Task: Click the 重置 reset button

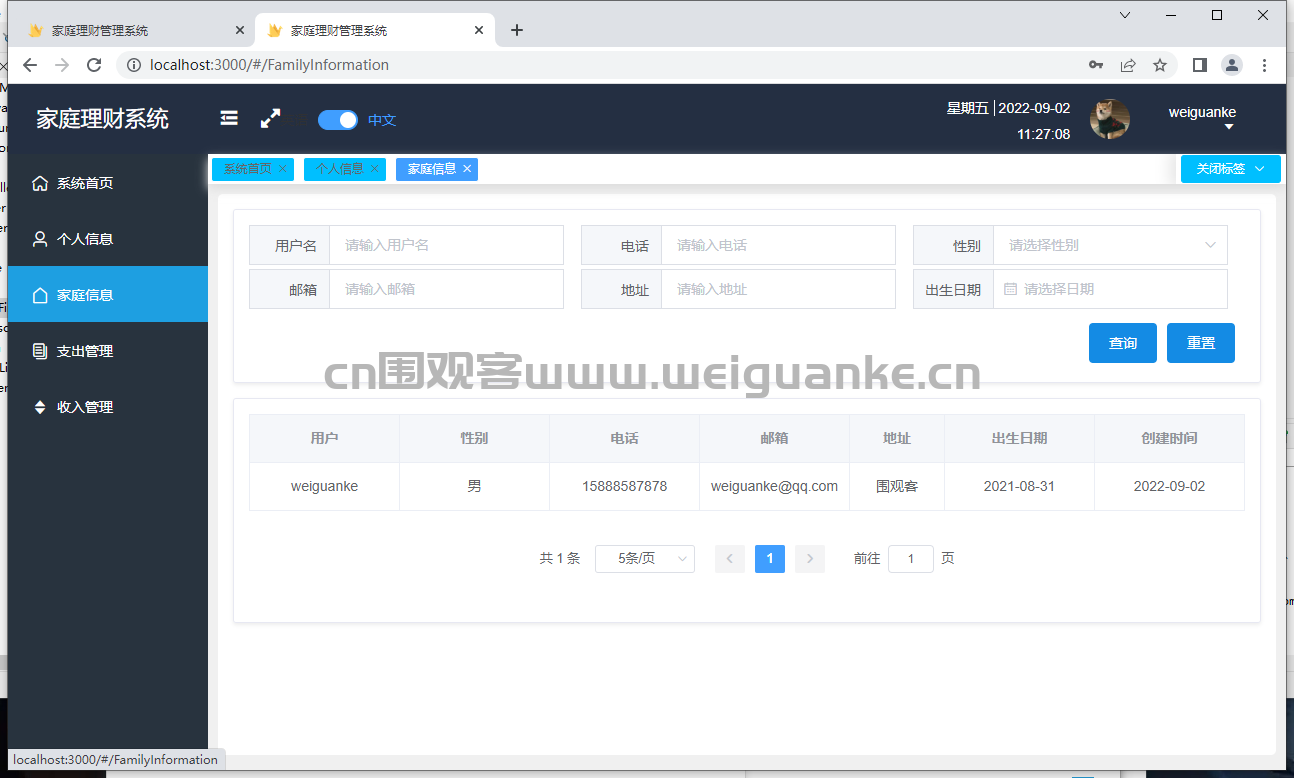Action: 1201,343
